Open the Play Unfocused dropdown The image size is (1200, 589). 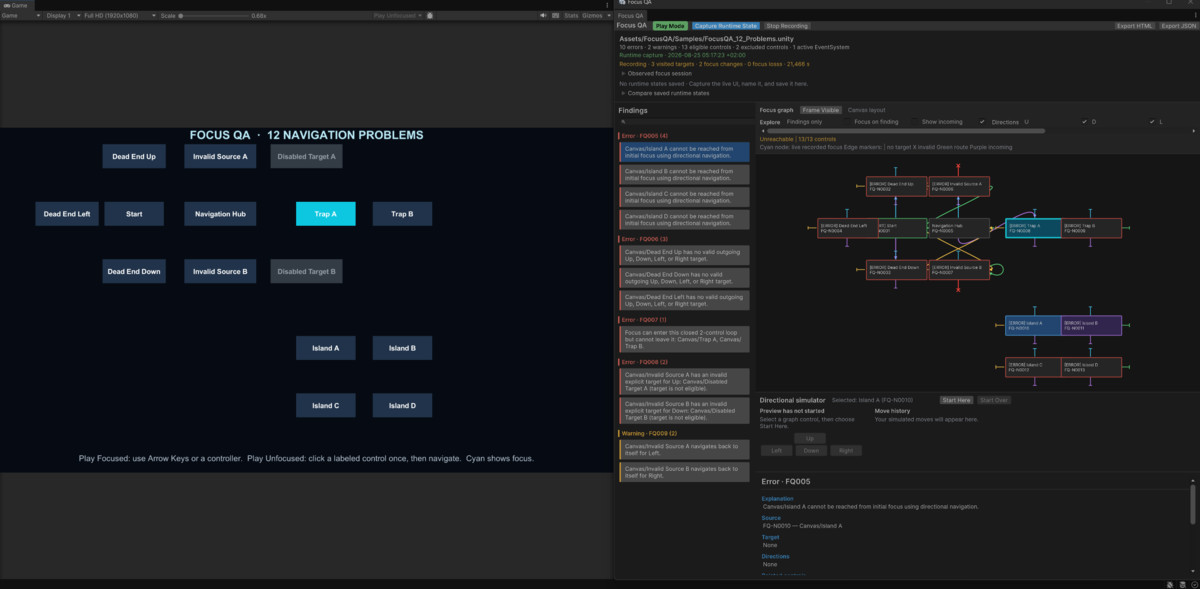pyautogui.click(x=397, y=16)
